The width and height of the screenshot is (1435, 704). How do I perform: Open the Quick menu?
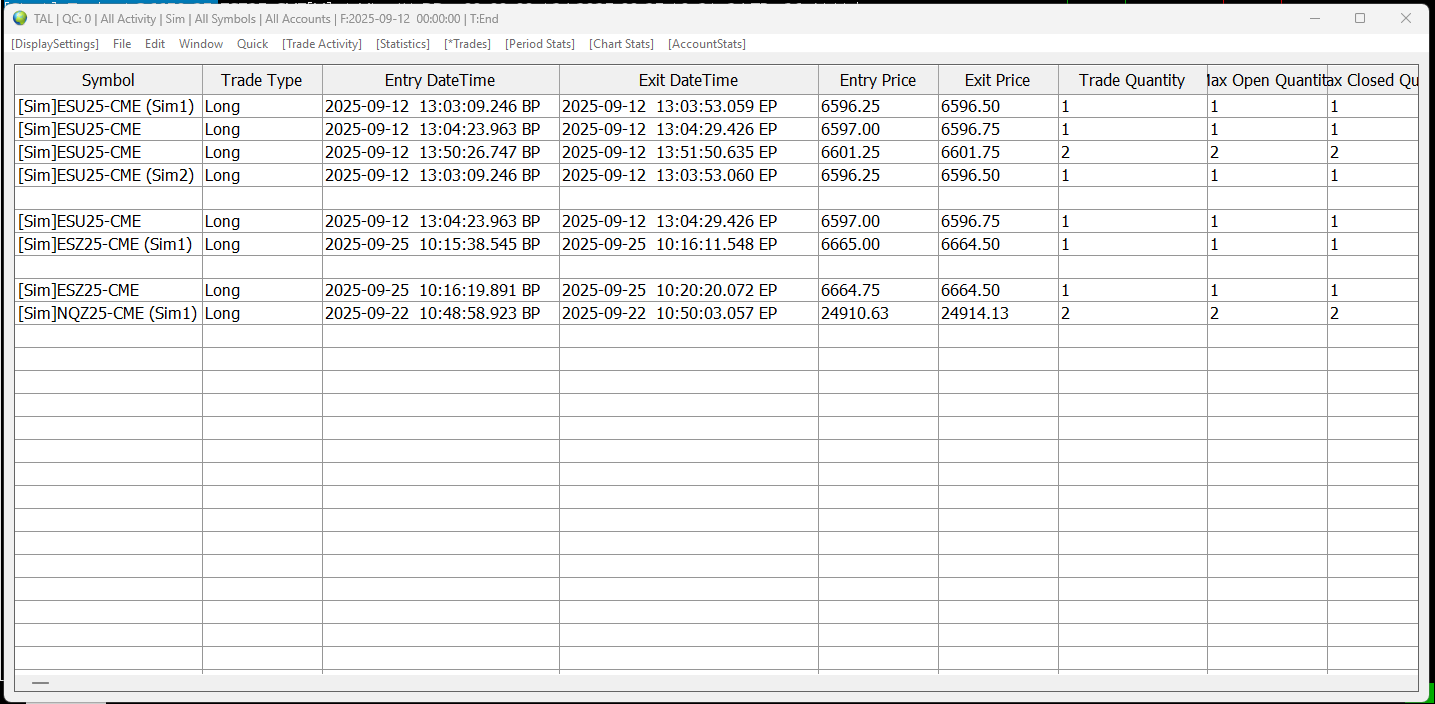(x=253, y=44)
